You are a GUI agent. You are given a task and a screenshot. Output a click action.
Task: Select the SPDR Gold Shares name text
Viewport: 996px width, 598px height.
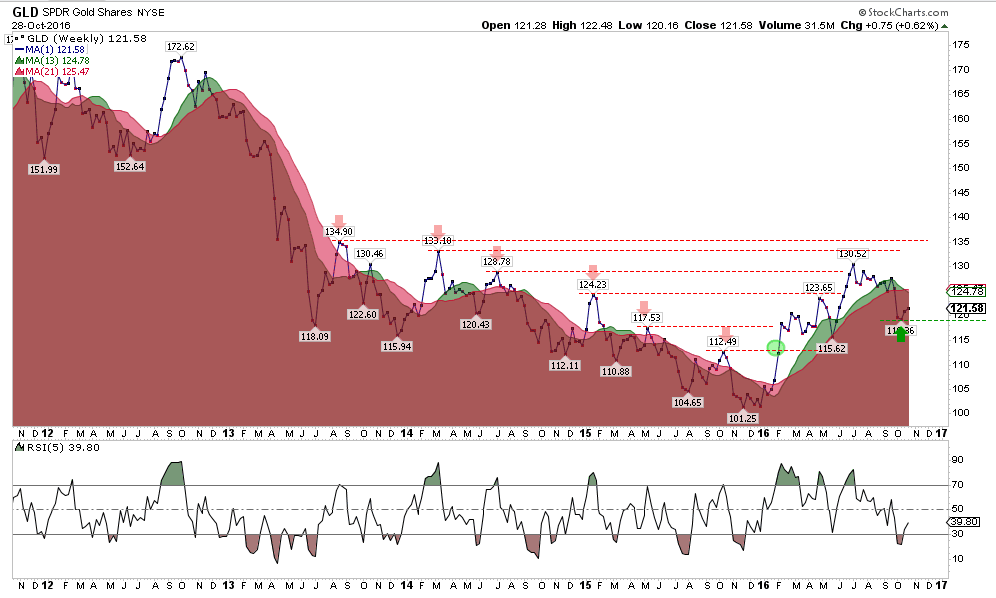coord(88,12)
